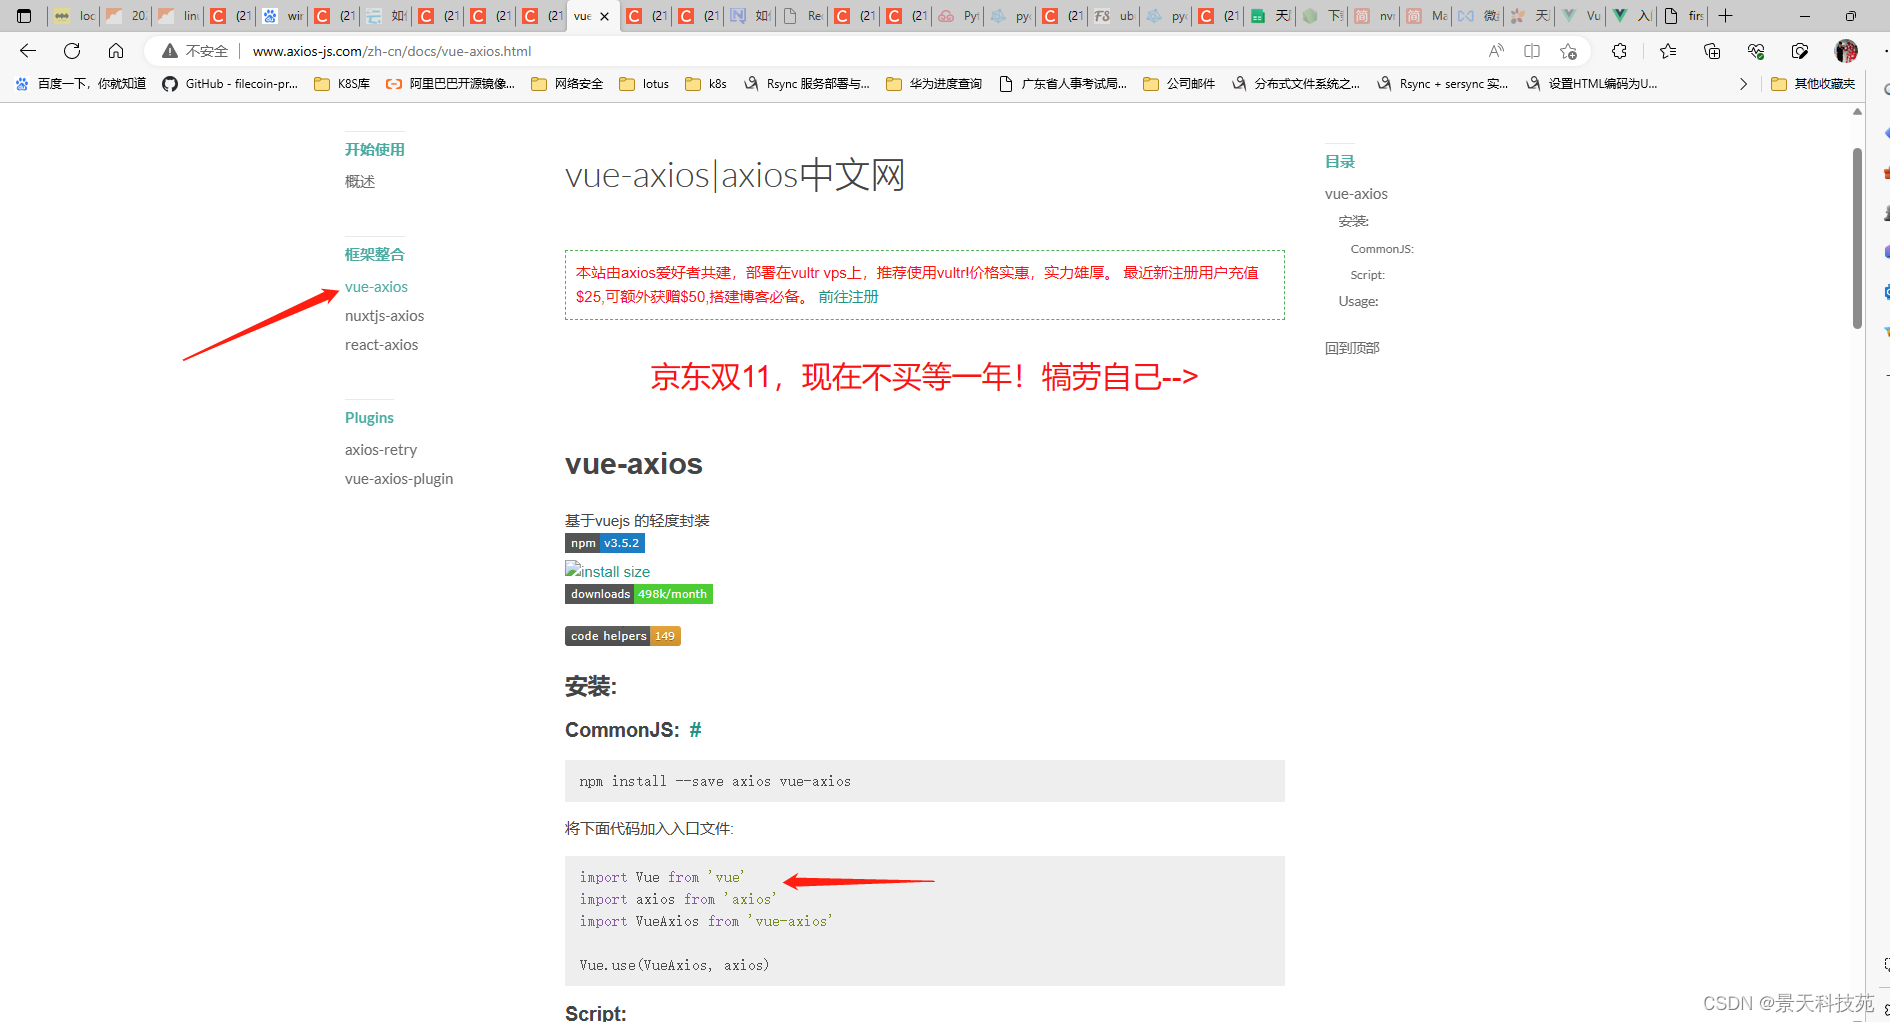The height and width of the screenshot is (1022, 1890).
Task: Switch to the wir browser tab
Action: 283,16
